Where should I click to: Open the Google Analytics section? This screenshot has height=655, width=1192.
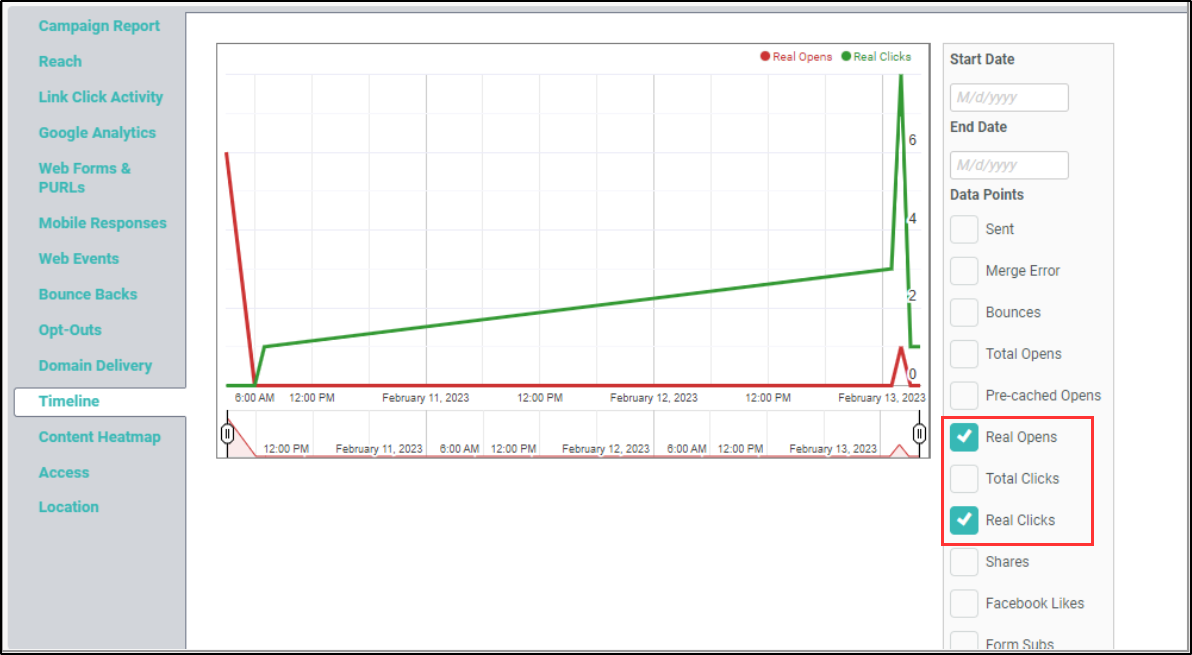pyautogui.click(x=97, y=133)
